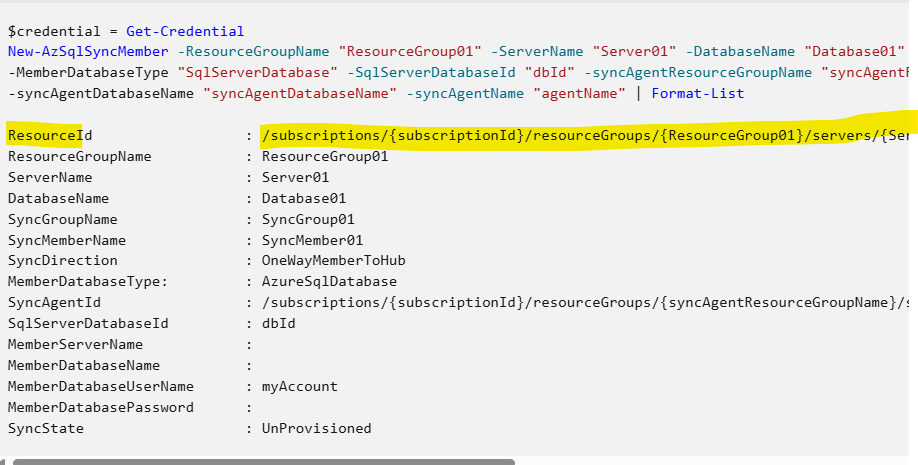Click the "SyncAgentId" label
The image size is (918, 465).
pos(54,303)
